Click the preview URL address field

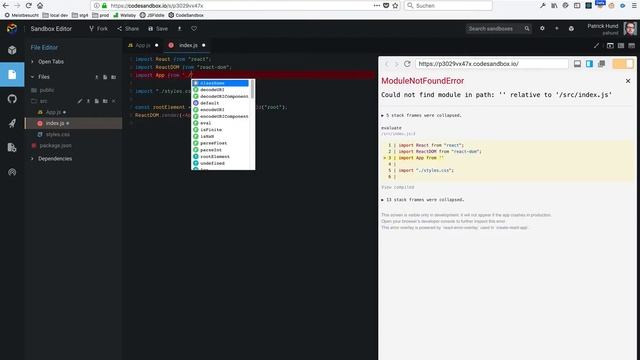[491, 64]
